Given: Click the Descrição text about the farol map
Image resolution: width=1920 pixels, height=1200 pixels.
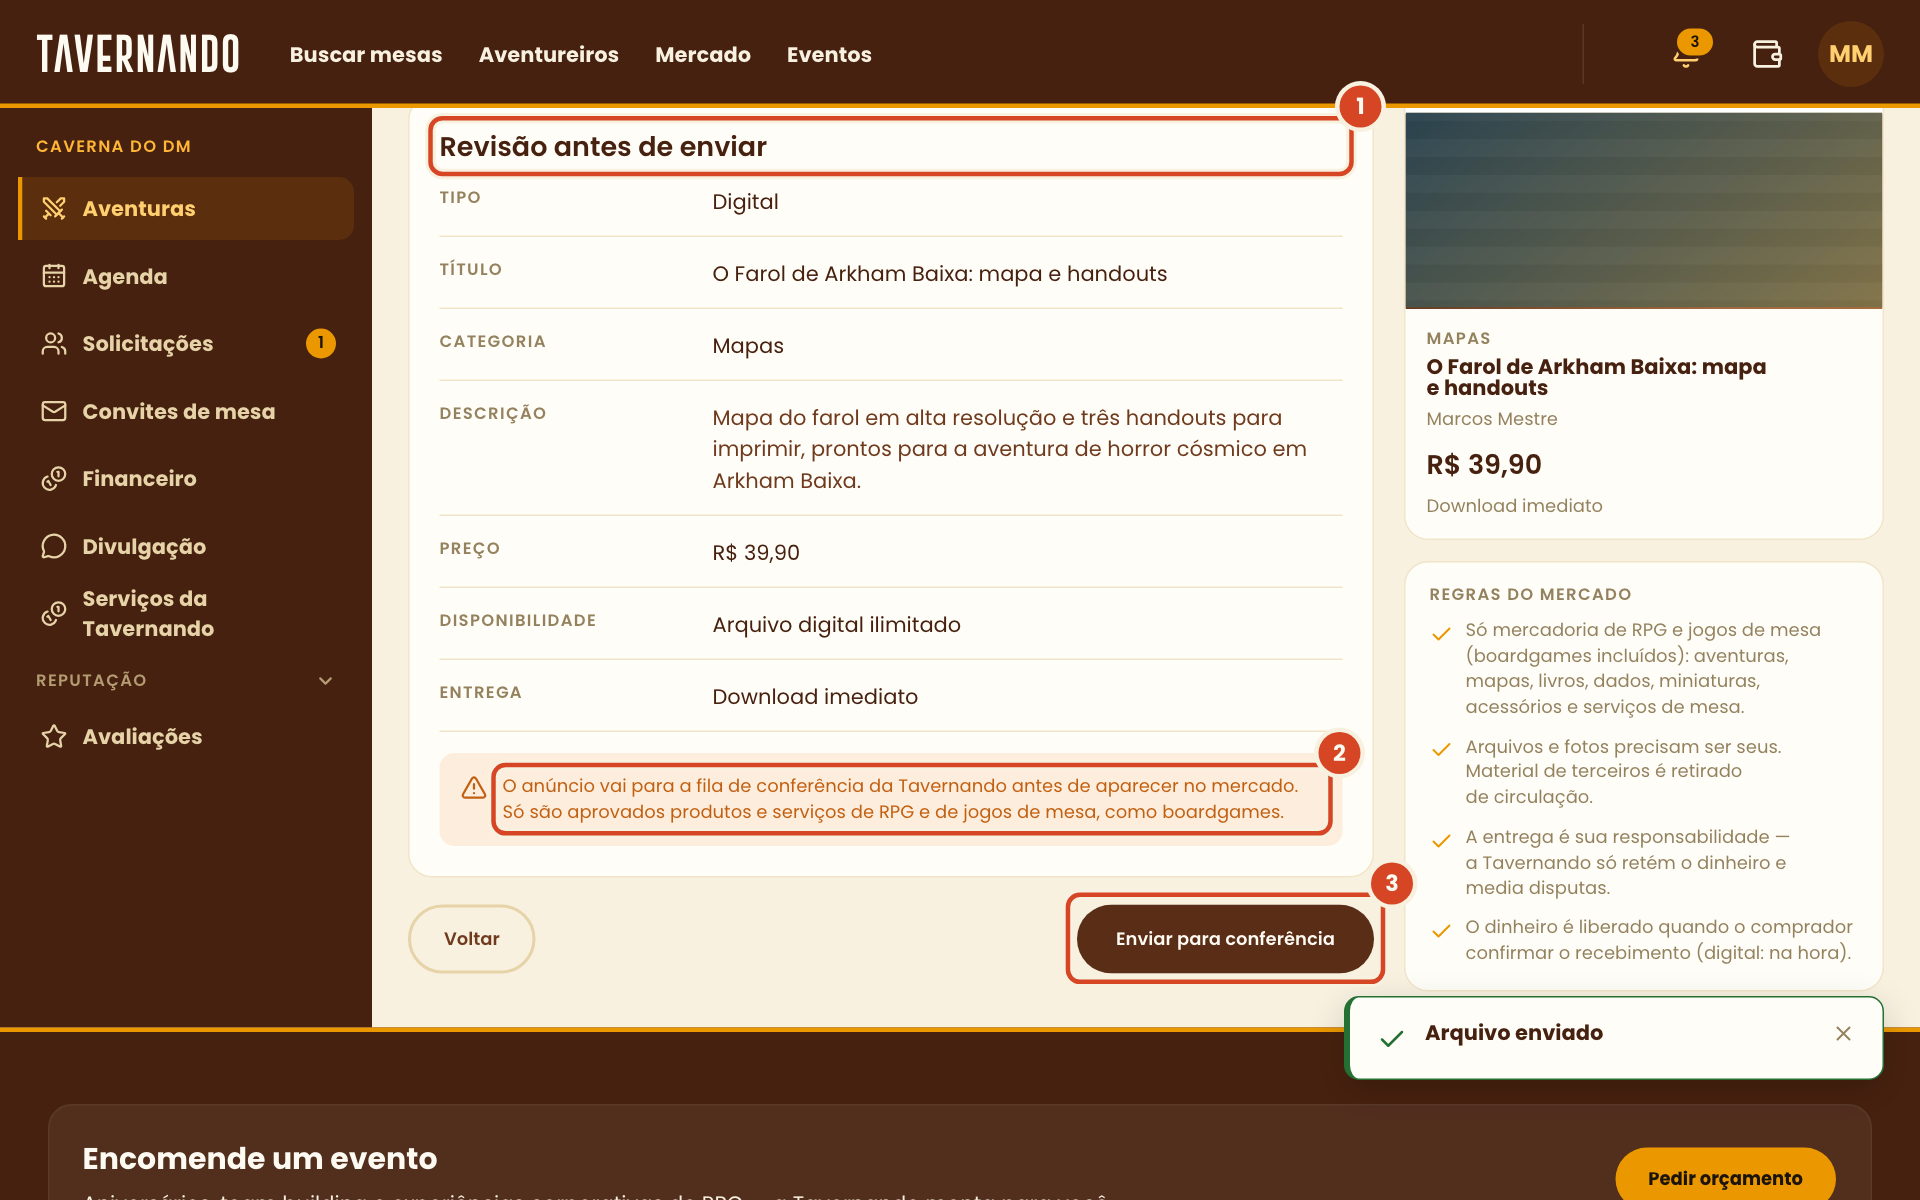Looking at the screenshot, I should tap(1009, 449).
